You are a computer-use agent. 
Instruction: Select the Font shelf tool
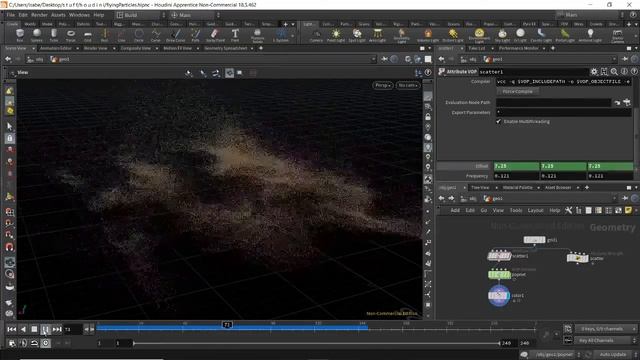pos(235,35)
